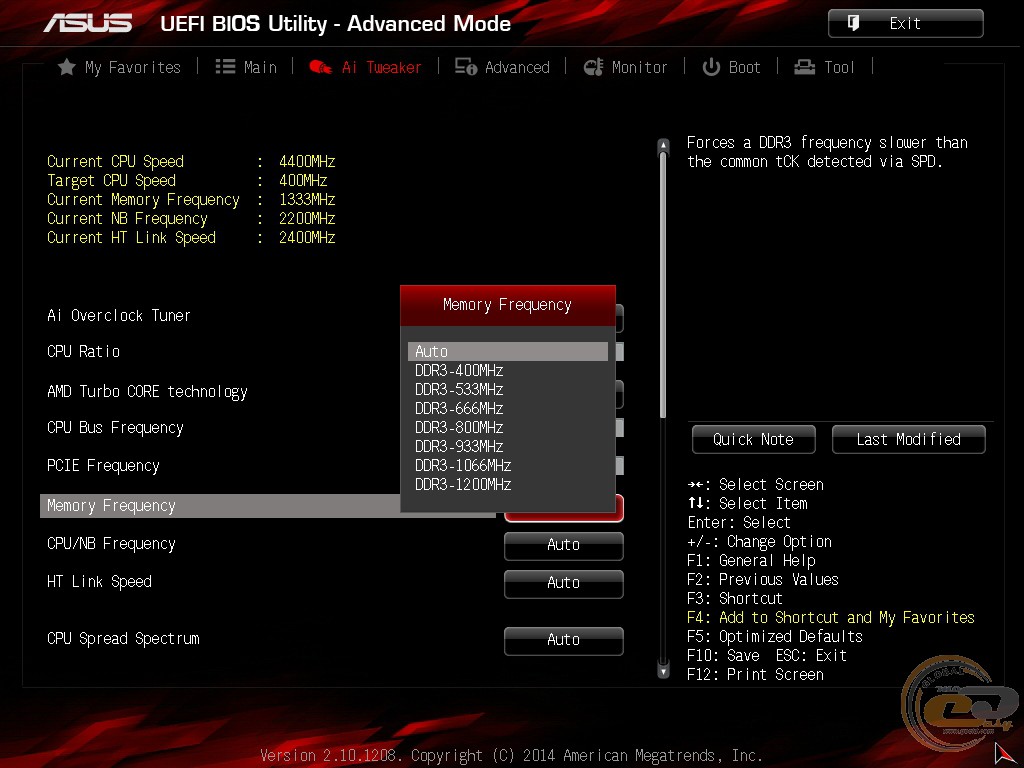Switch to the Main tab

coord(246,67)
